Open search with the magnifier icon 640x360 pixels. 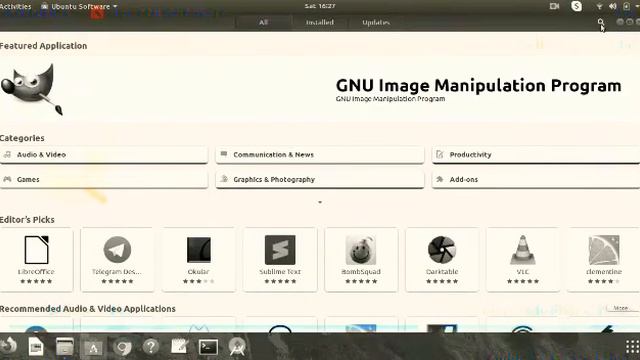[x=600, y=22]
